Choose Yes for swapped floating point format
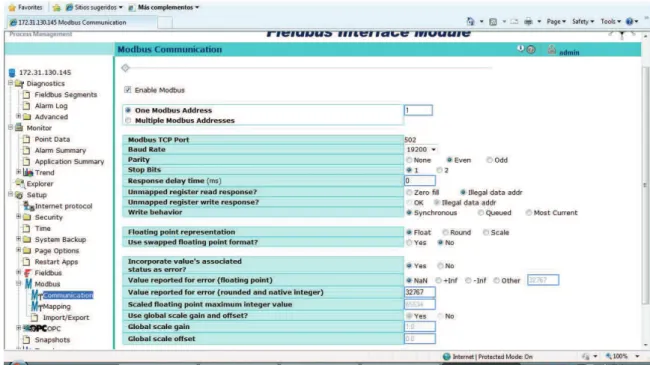Viewport: 650px width, 365px height. (x=409, y=243)
